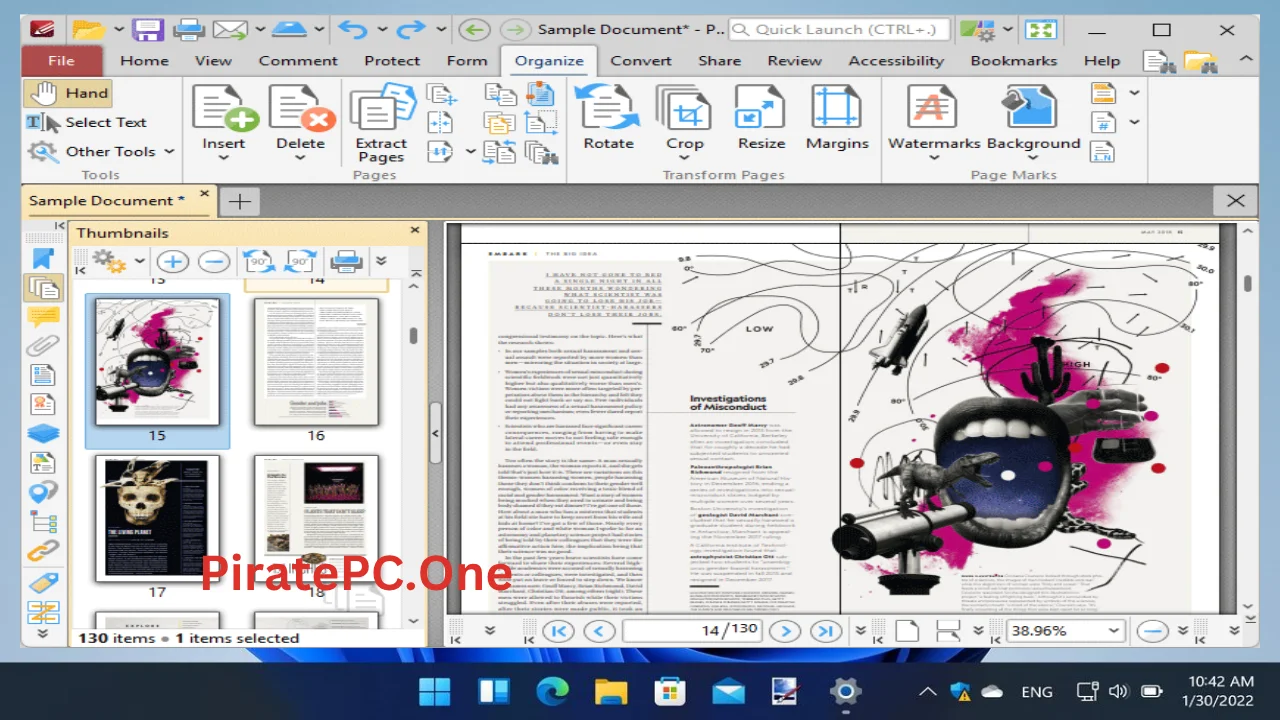1280x720 pixels.
Task: Click the Background icon
Action: (x=1031, y=107)
